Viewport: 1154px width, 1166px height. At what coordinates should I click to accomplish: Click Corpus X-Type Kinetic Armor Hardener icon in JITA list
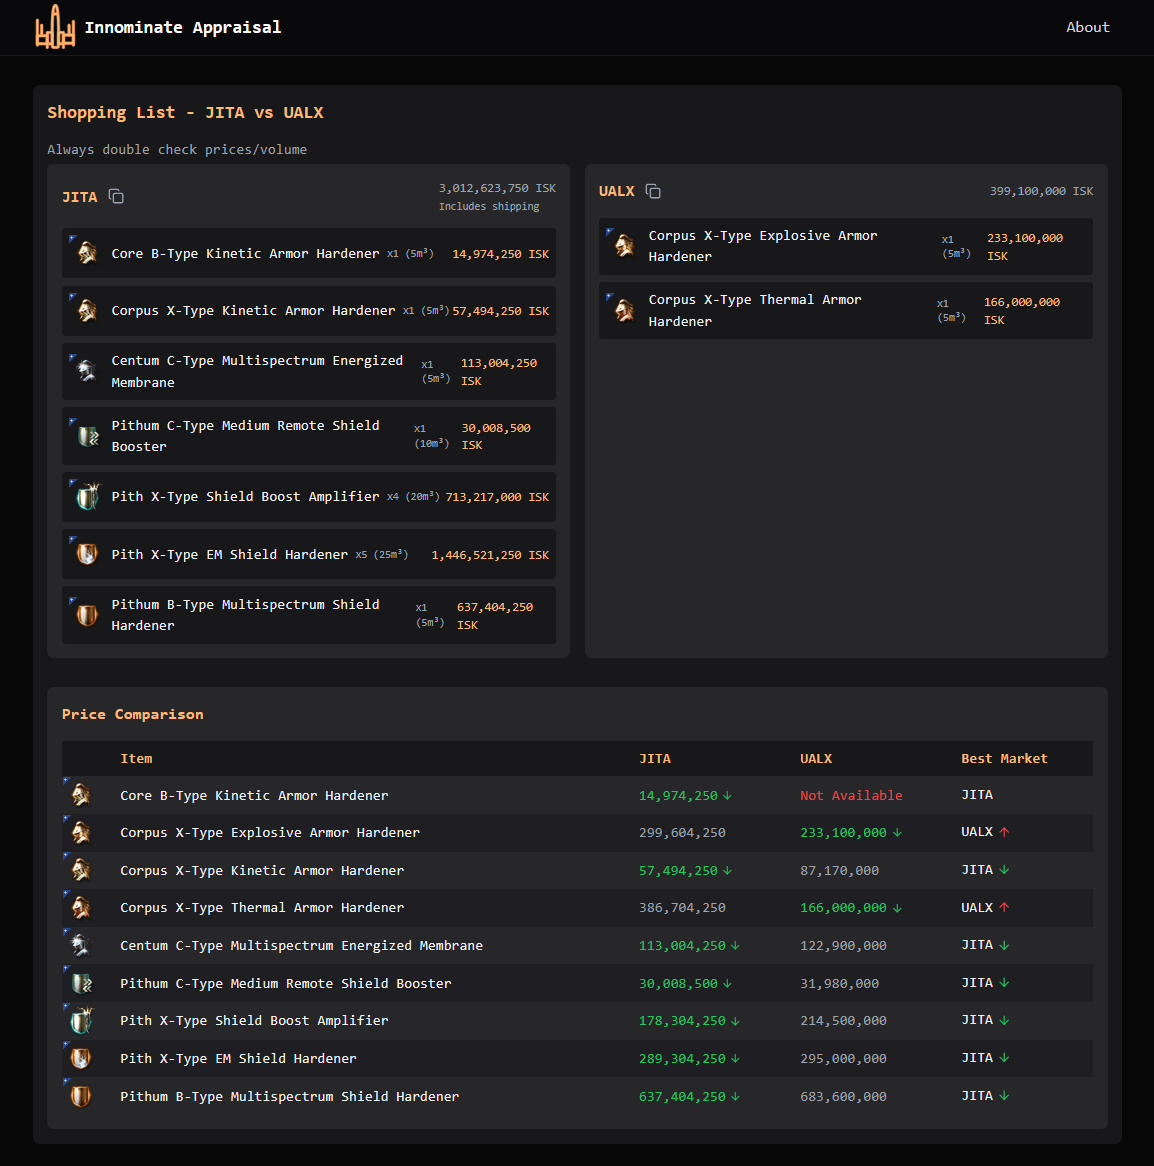coord(87,310)
